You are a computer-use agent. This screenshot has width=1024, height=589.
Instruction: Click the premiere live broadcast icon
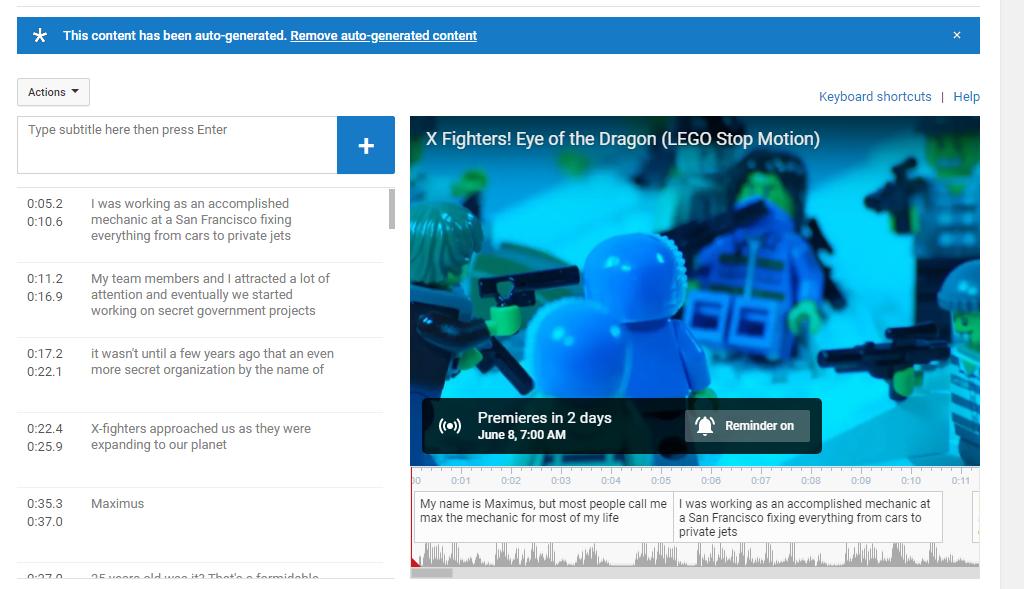(450, 426)
